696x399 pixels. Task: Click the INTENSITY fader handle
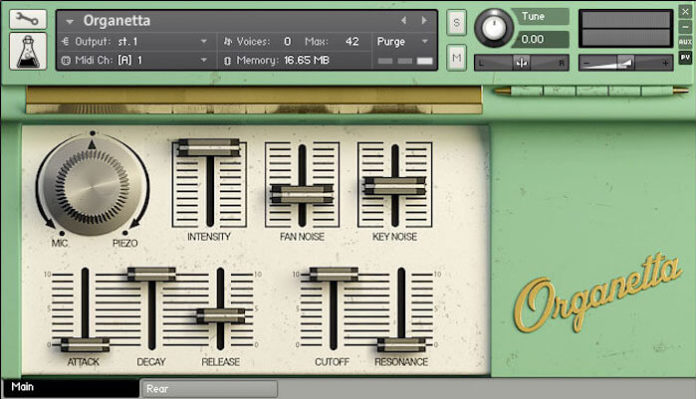(x=209, y=147)
